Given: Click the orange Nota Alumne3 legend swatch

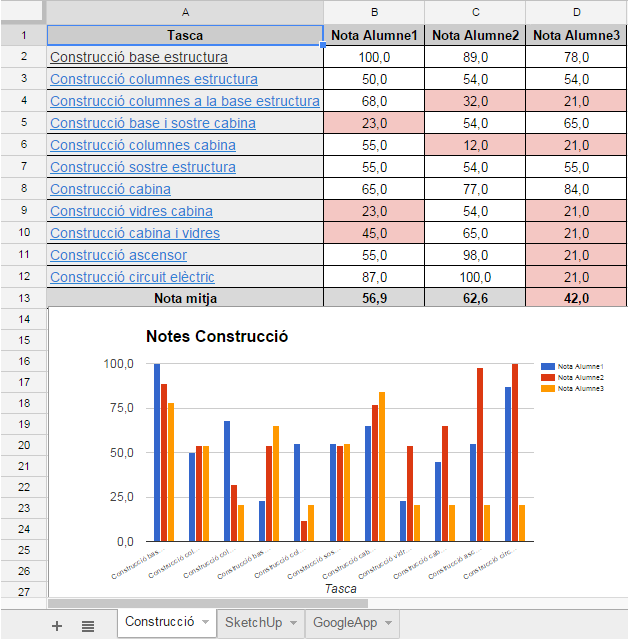Looking at the screenshot, I should 548,388.
